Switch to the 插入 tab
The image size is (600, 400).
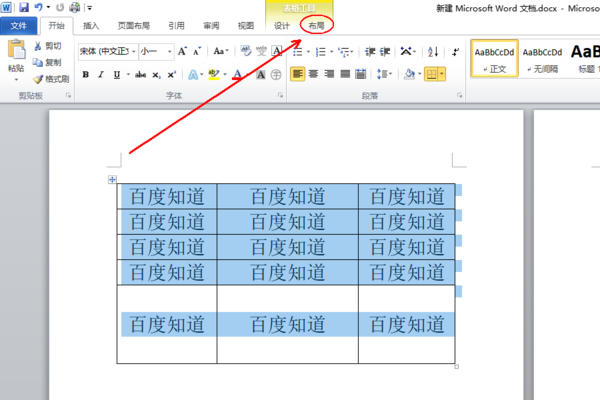[91, 26]
